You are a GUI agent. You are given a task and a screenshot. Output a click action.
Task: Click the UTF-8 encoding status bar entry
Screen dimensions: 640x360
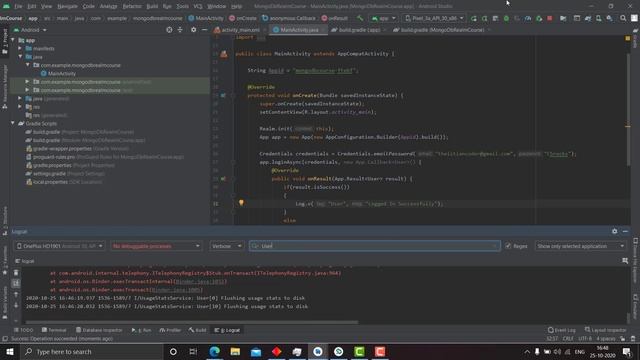click(x=585, y=338)
